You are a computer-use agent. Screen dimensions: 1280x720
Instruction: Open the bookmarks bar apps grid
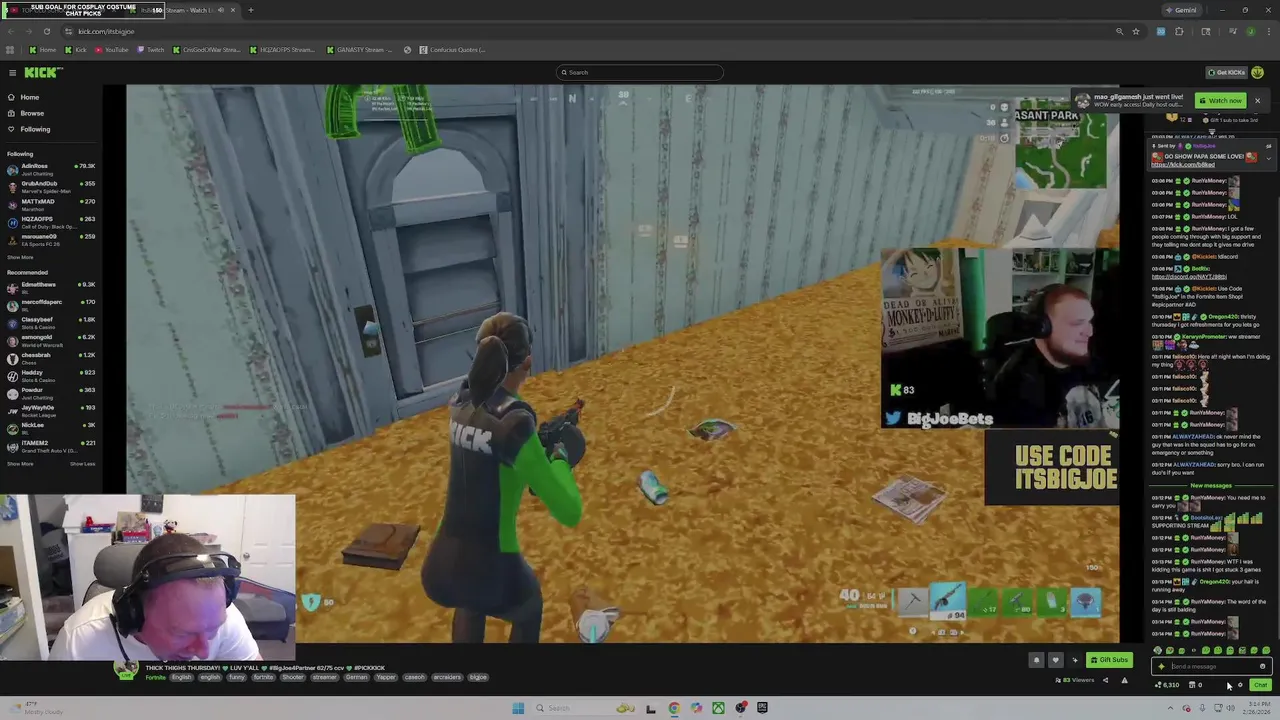point(10,50)
